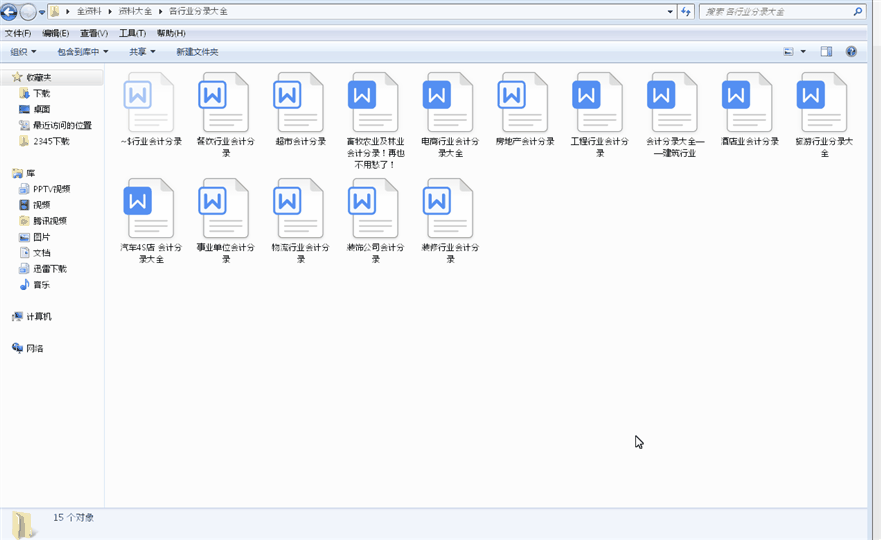Viewport: 881px width, 540px height.
Task: Open the PPTV视频 library
Action: [51, 189]
